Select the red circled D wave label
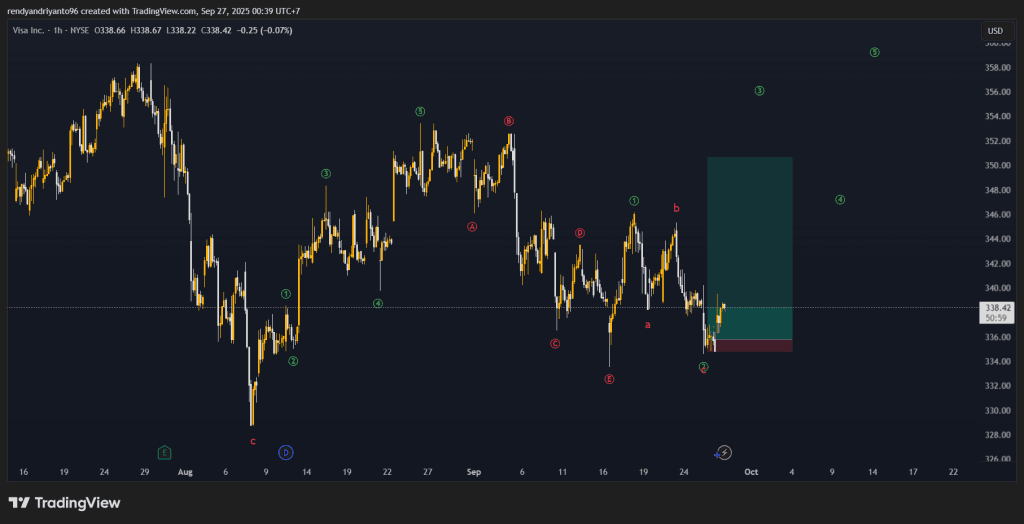 580,233
